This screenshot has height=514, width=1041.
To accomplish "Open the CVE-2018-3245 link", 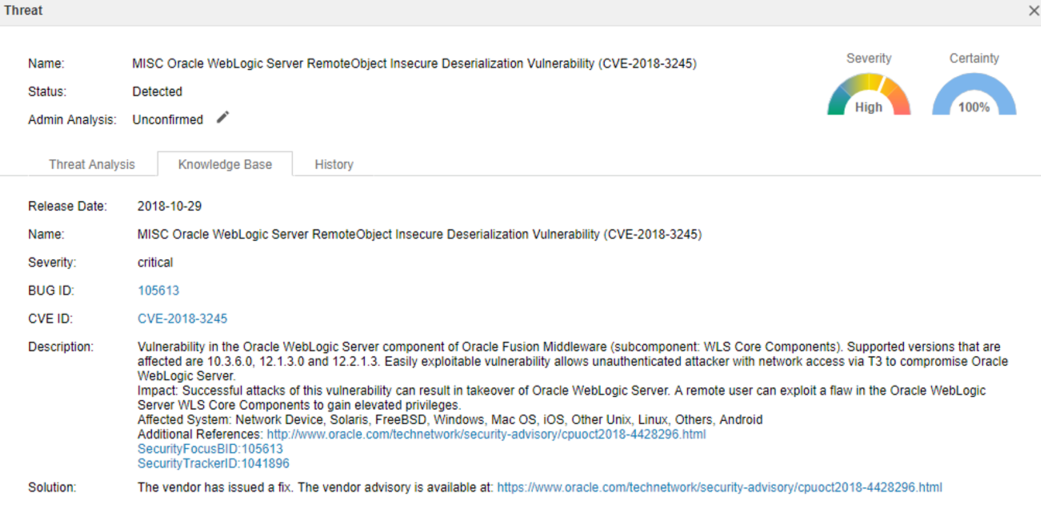I will (183, 319).
